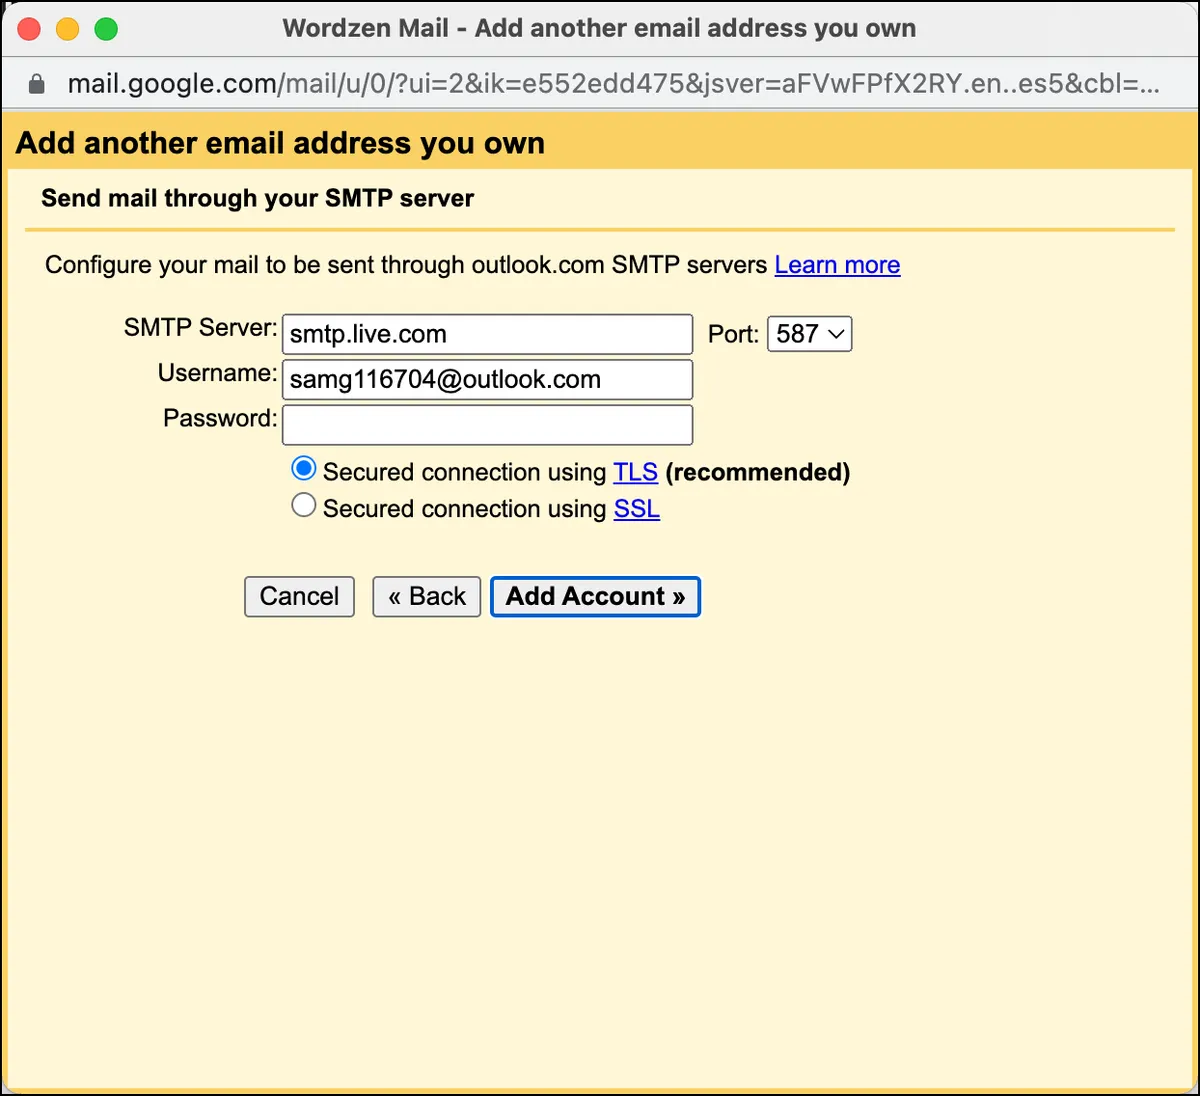Click the yellow minimize window button
The height and width of the screenshot is (1096, 1200).
pyautogui.click(x=67, y=29)
